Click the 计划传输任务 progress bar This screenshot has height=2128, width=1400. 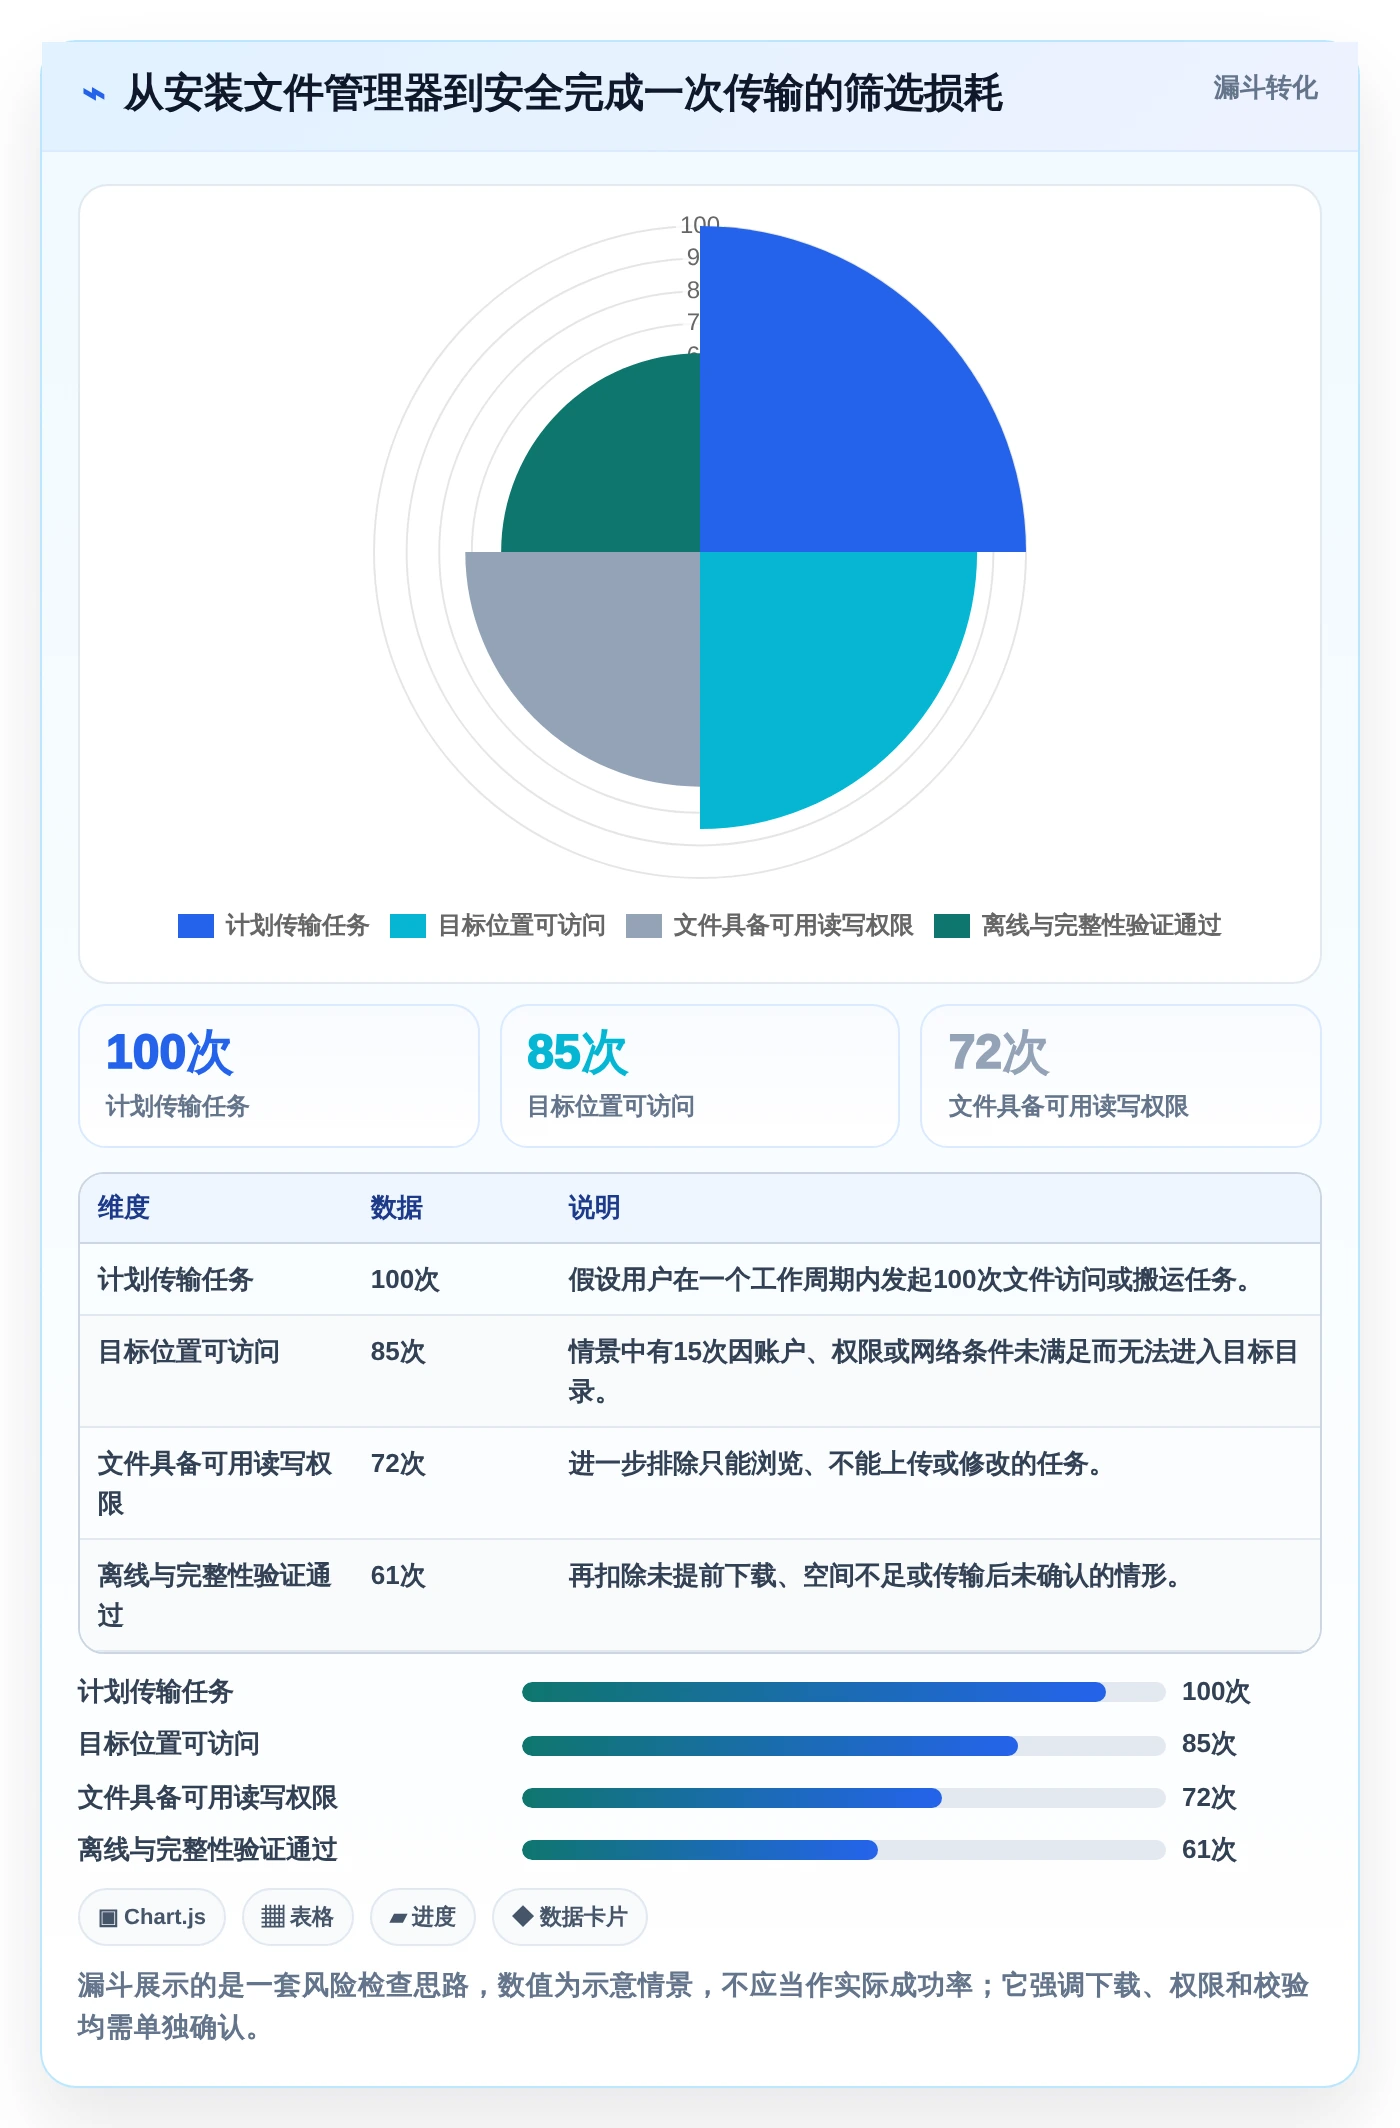[843, 1692]
